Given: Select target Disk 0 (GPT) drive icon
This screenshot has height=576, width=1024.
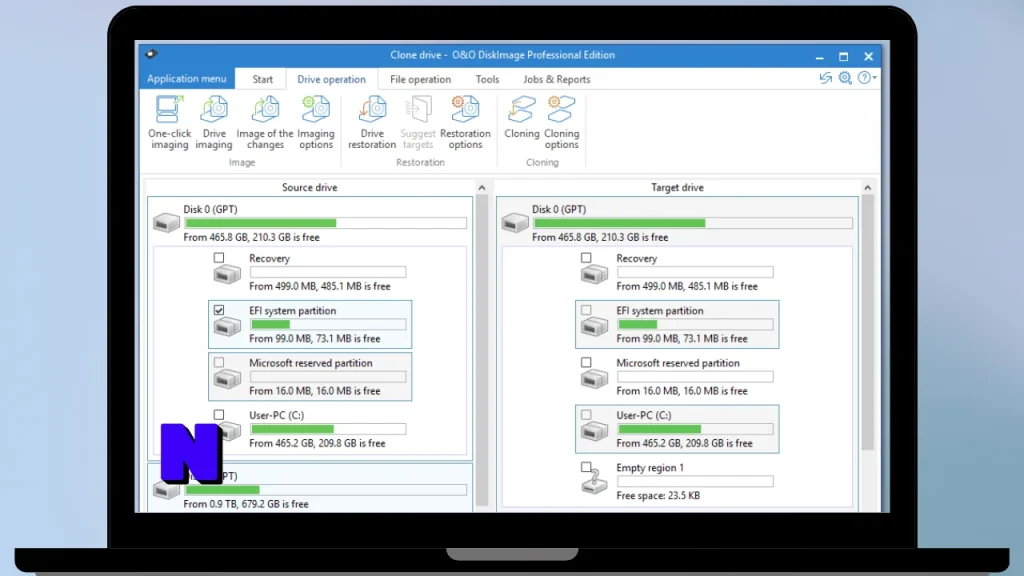Looking at the screenshot, I should [x=515, y=223].
